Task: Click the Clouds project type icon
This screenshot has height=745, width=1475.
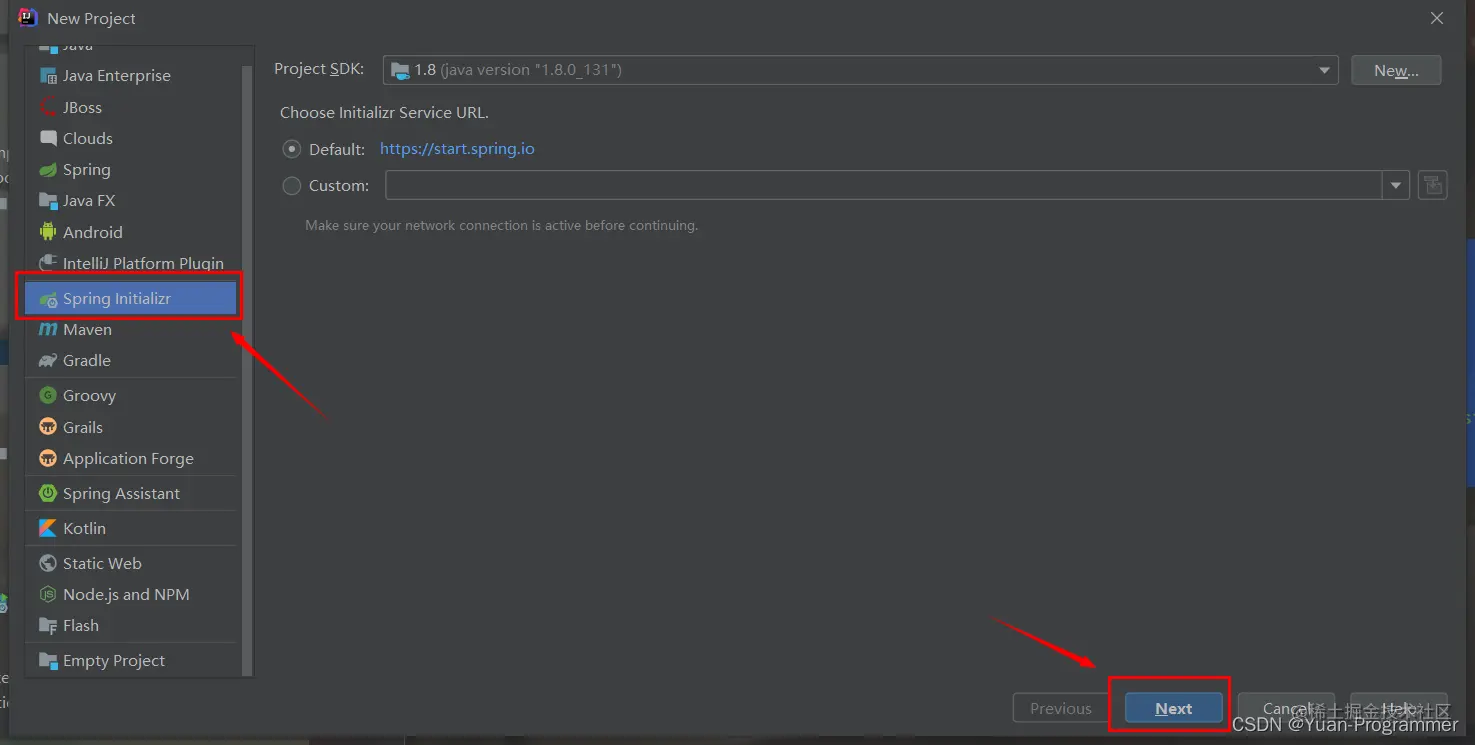Action: pyautogui.click(x=48, y=138)
